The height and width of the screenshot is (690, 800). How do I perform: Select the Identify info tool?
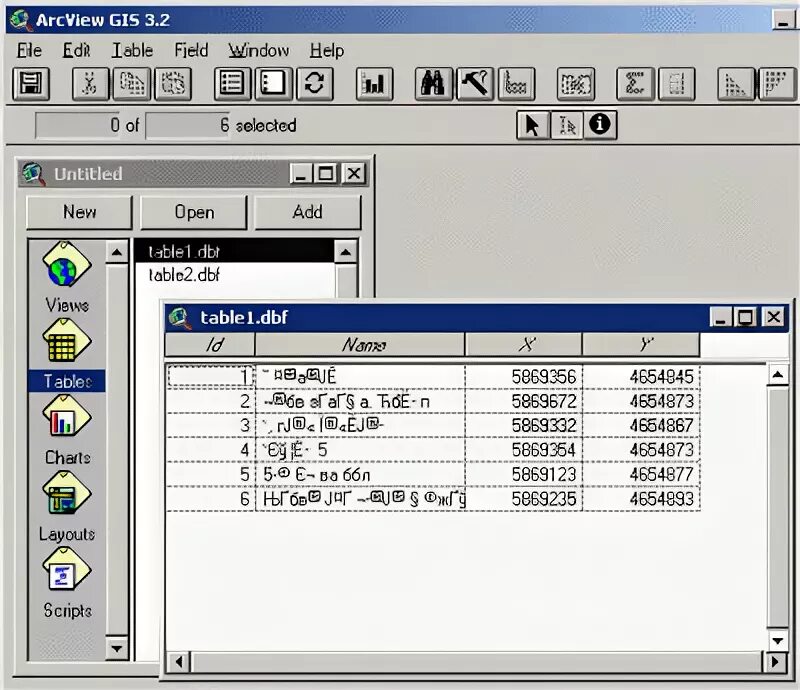coord(600,125)
